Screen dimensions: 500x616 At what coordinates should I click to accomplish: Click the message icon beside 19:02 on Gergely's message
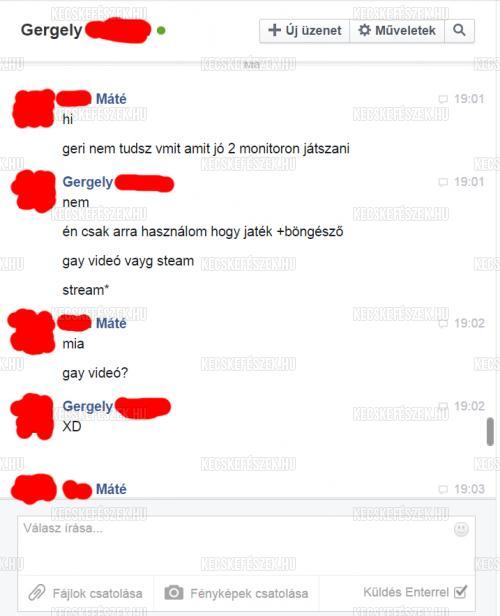tap(443, 406)
